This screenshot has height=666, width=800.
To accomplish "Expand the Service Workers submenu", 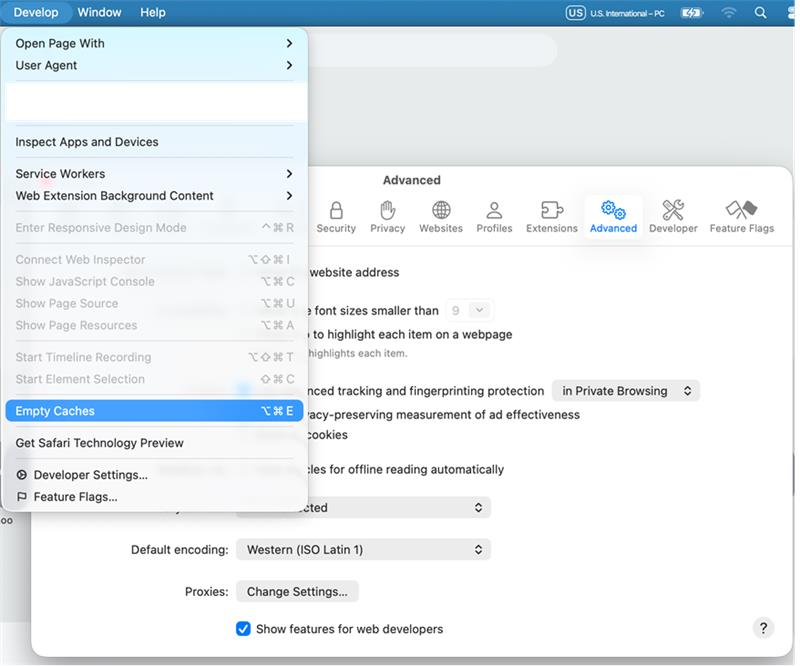I will pos(154,174).
